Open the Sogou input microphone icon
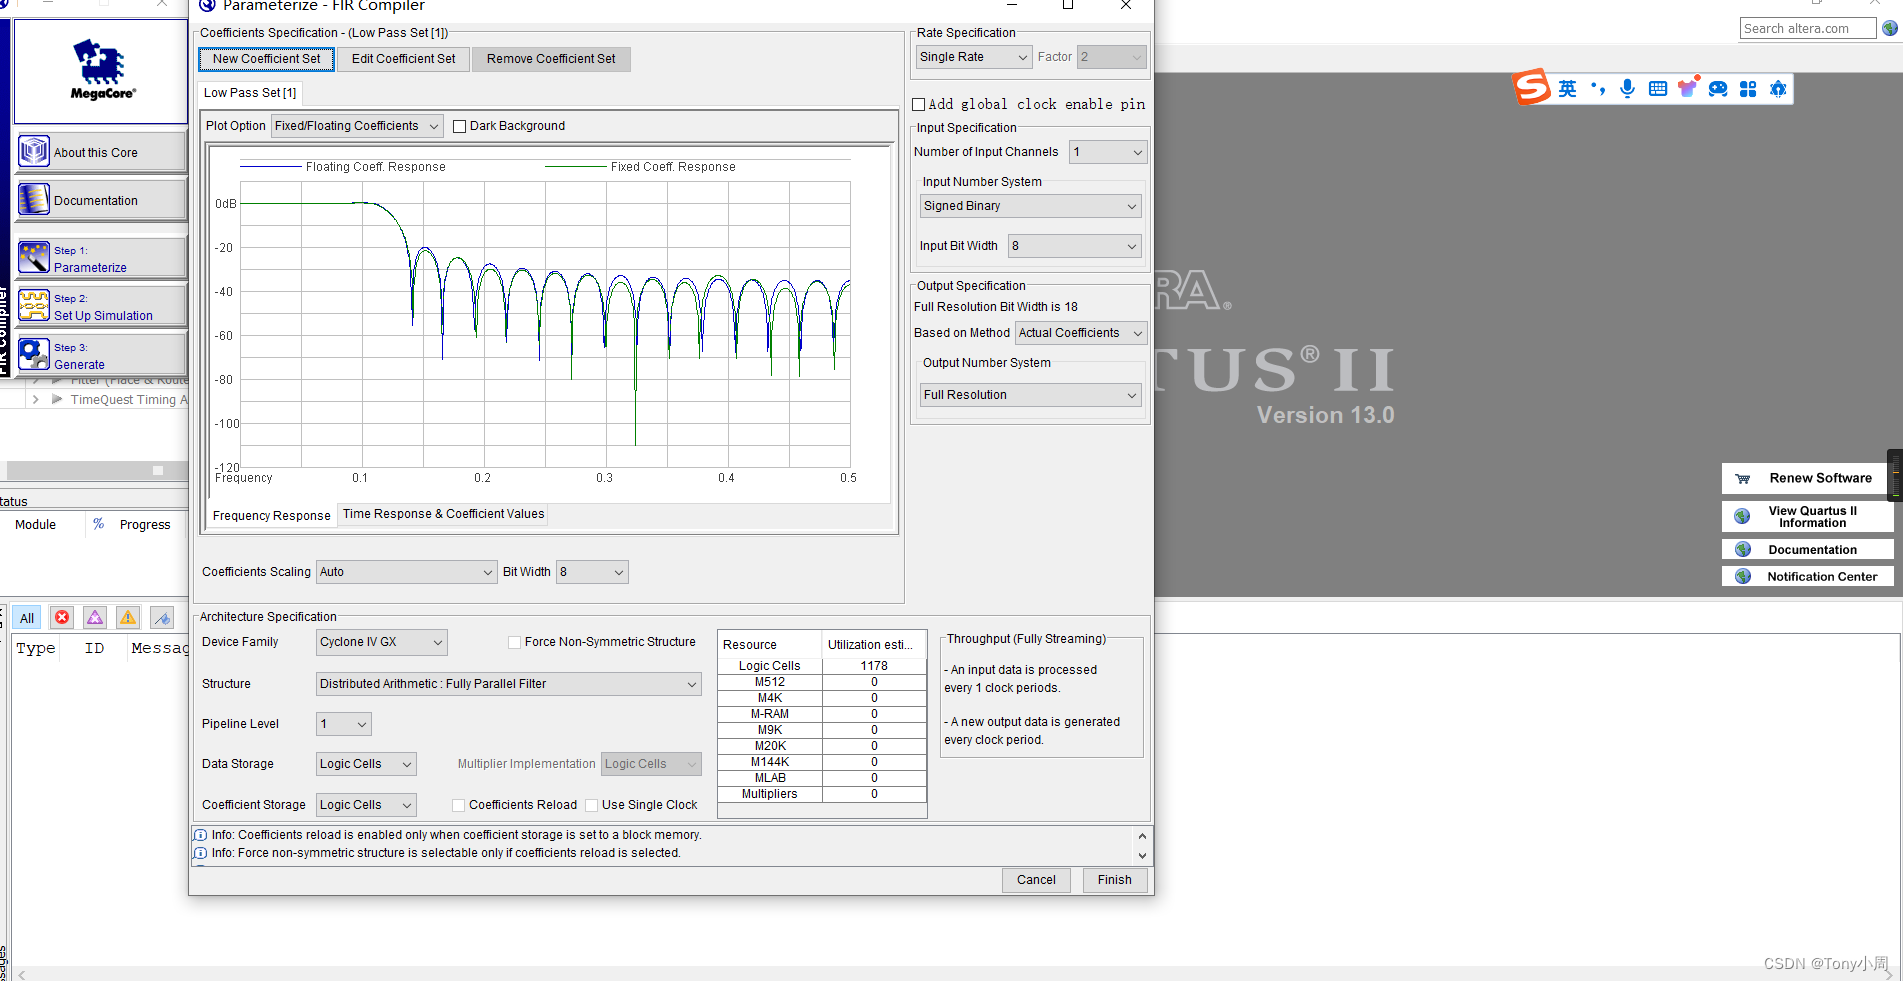This screenshot has height=981, width=1903. click(1627, 88)
